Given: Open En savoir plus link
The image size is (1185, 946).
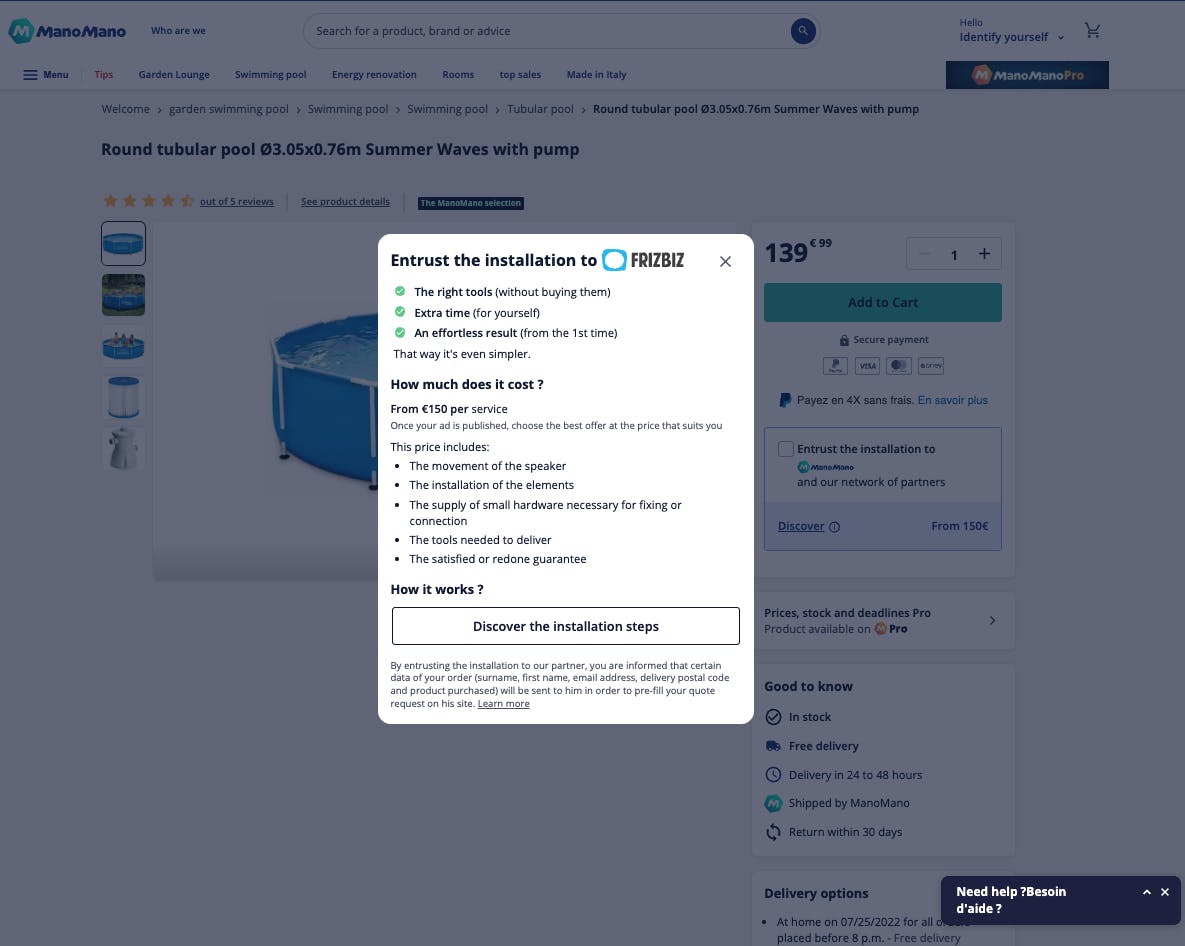Looking at the screenshot, I should [952, 400].
